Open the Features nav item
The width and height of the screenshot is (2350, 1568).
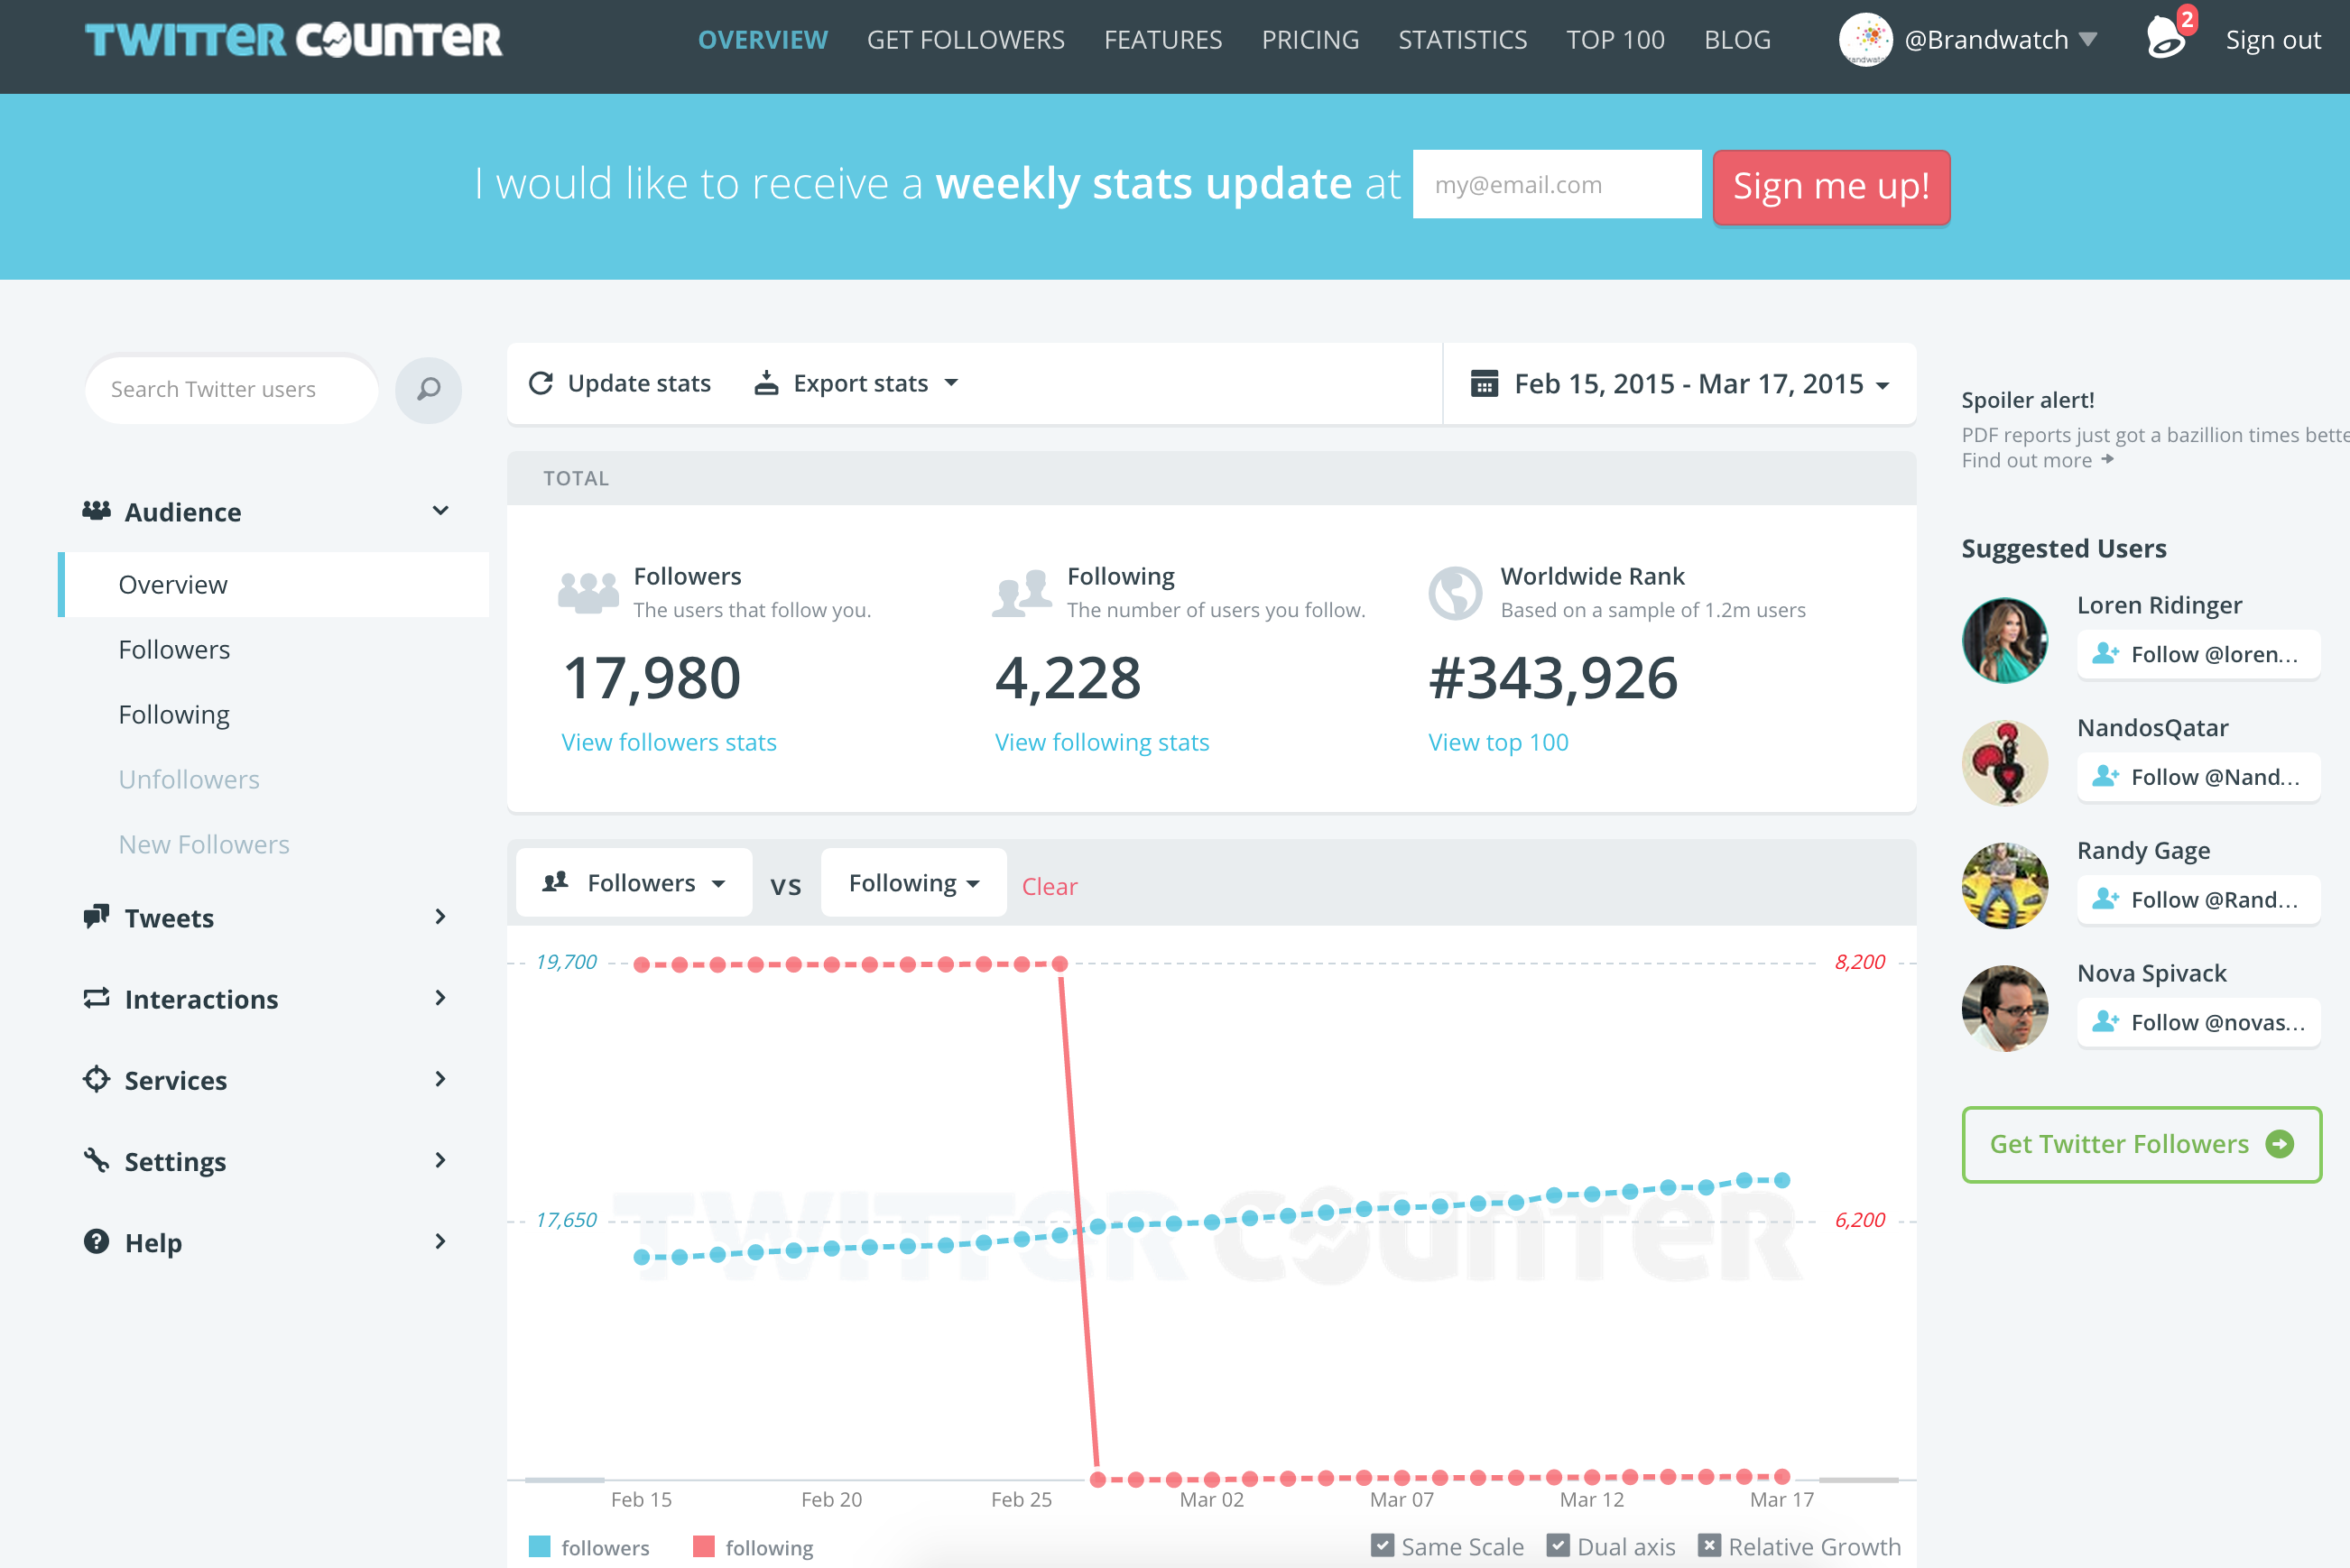coord(1163,40)
